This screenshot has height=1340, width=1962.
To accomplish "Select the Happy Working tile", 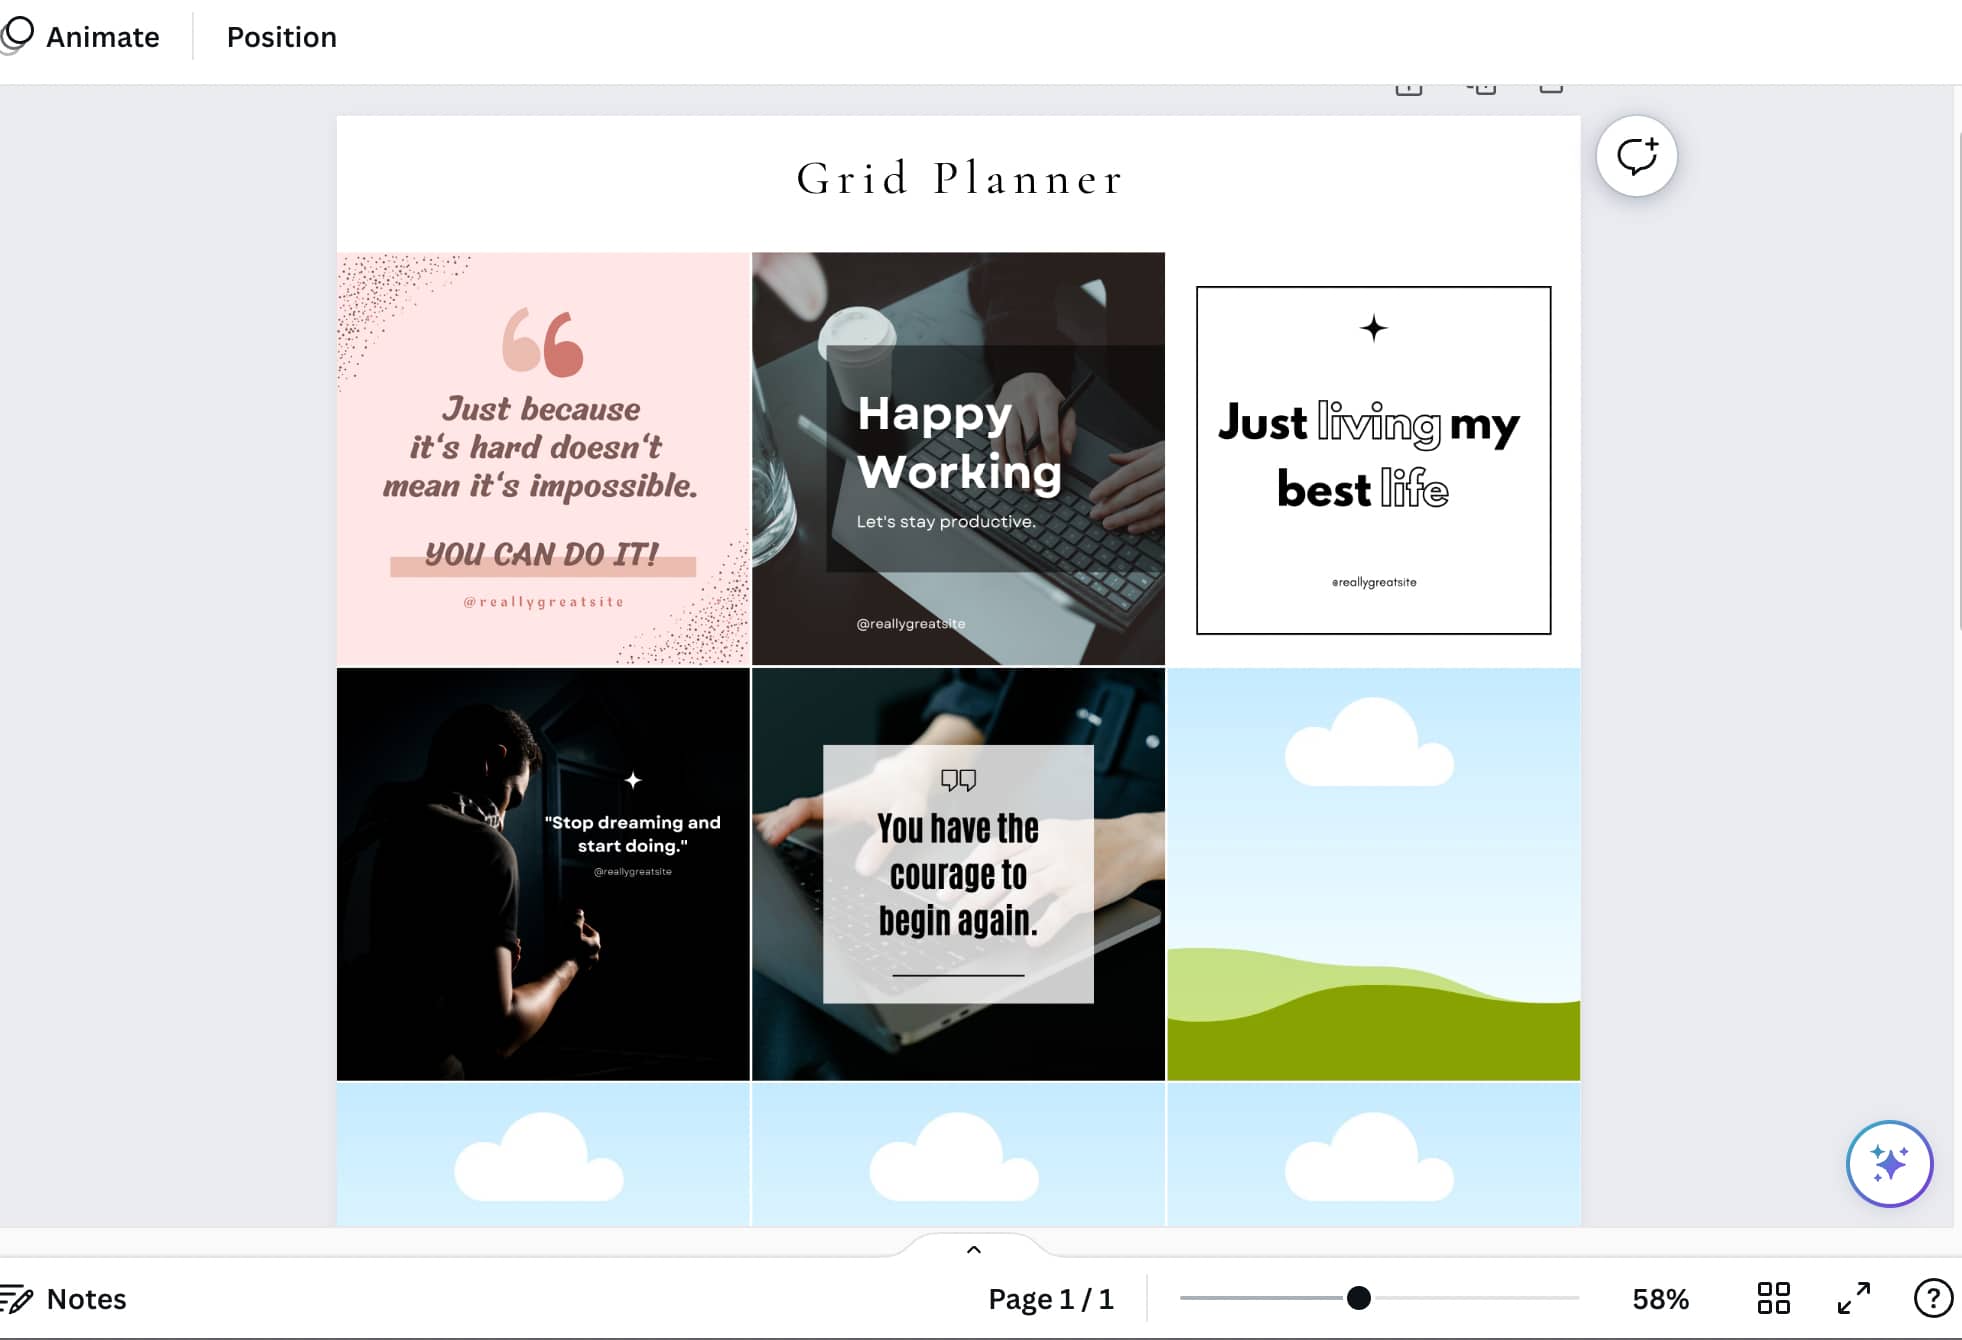I will click(958, 459).
